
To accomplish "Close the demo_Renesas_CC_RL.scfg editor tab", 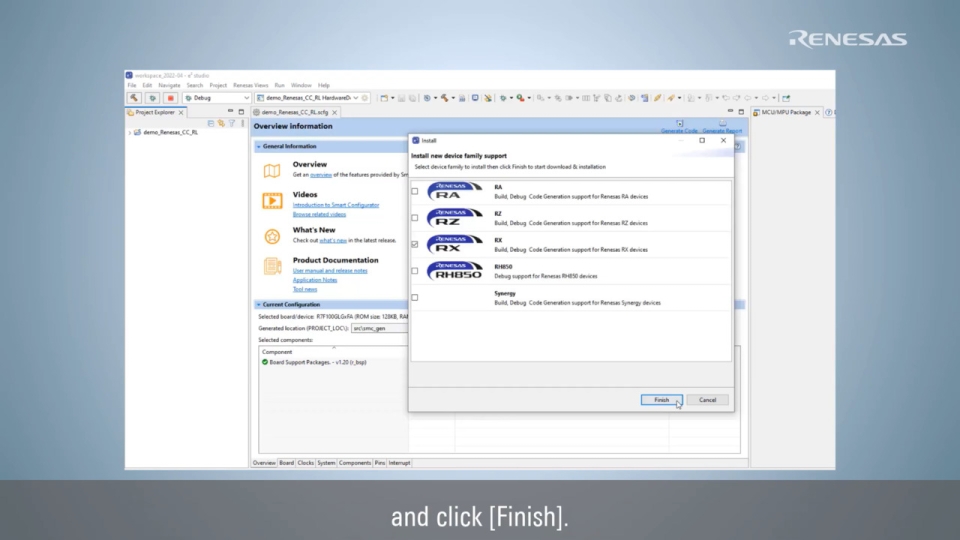I will point(334,113).
